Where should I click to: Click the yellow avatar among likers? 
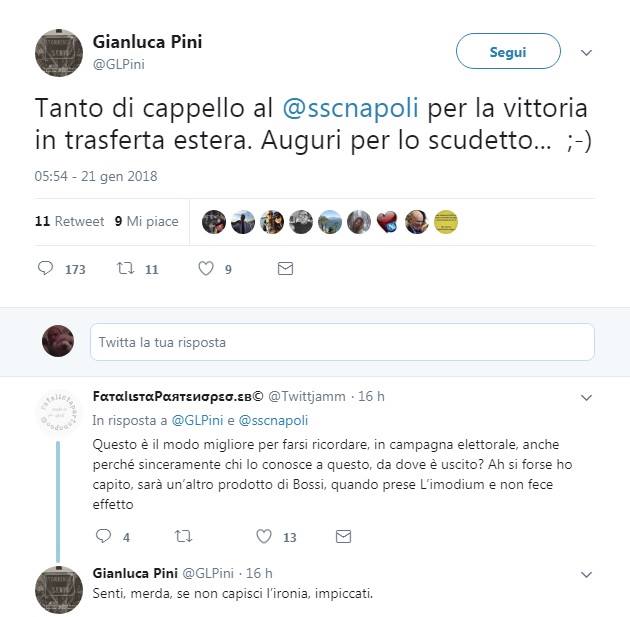446,222
